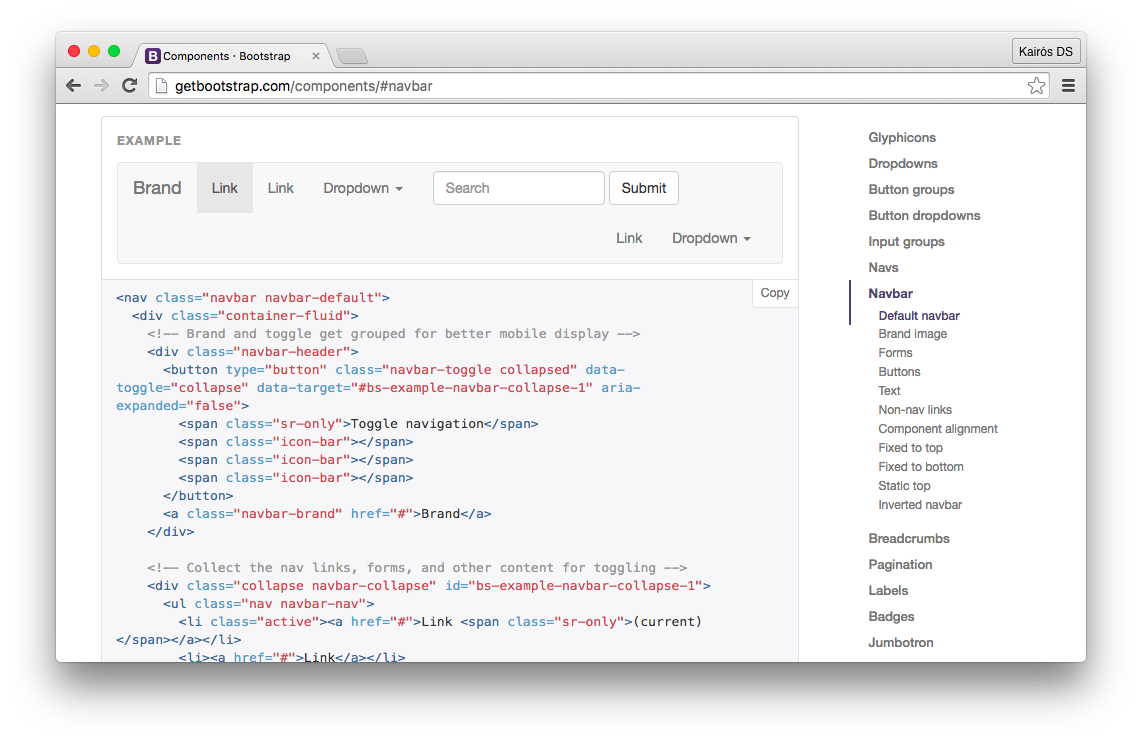1142x742 pixels.
Task: Go to Brand image subsection
Action: [913, 333]
